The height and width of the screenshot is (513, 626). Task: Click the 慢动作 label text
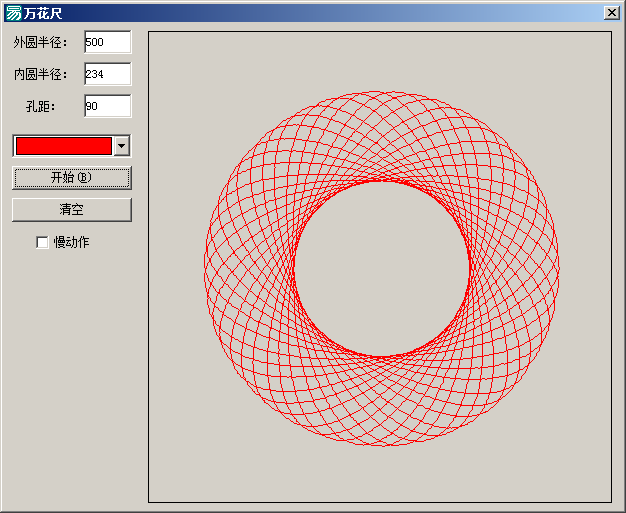click(71, 242)
